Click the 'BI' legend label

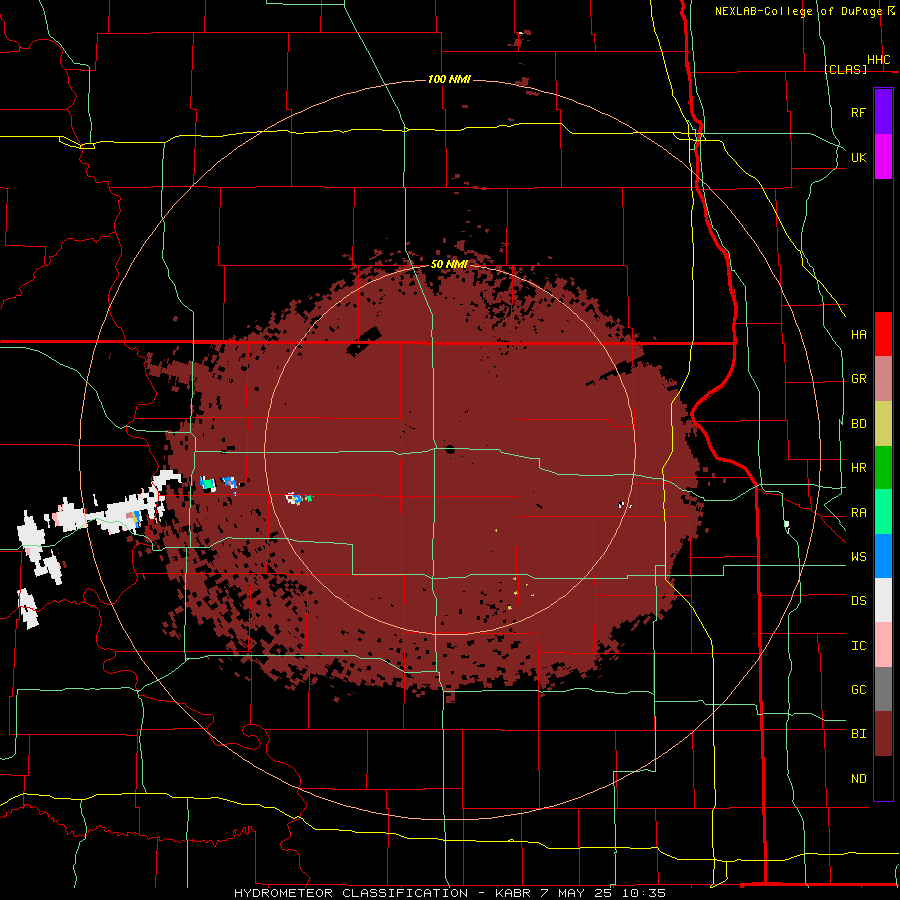click(858, 734)
